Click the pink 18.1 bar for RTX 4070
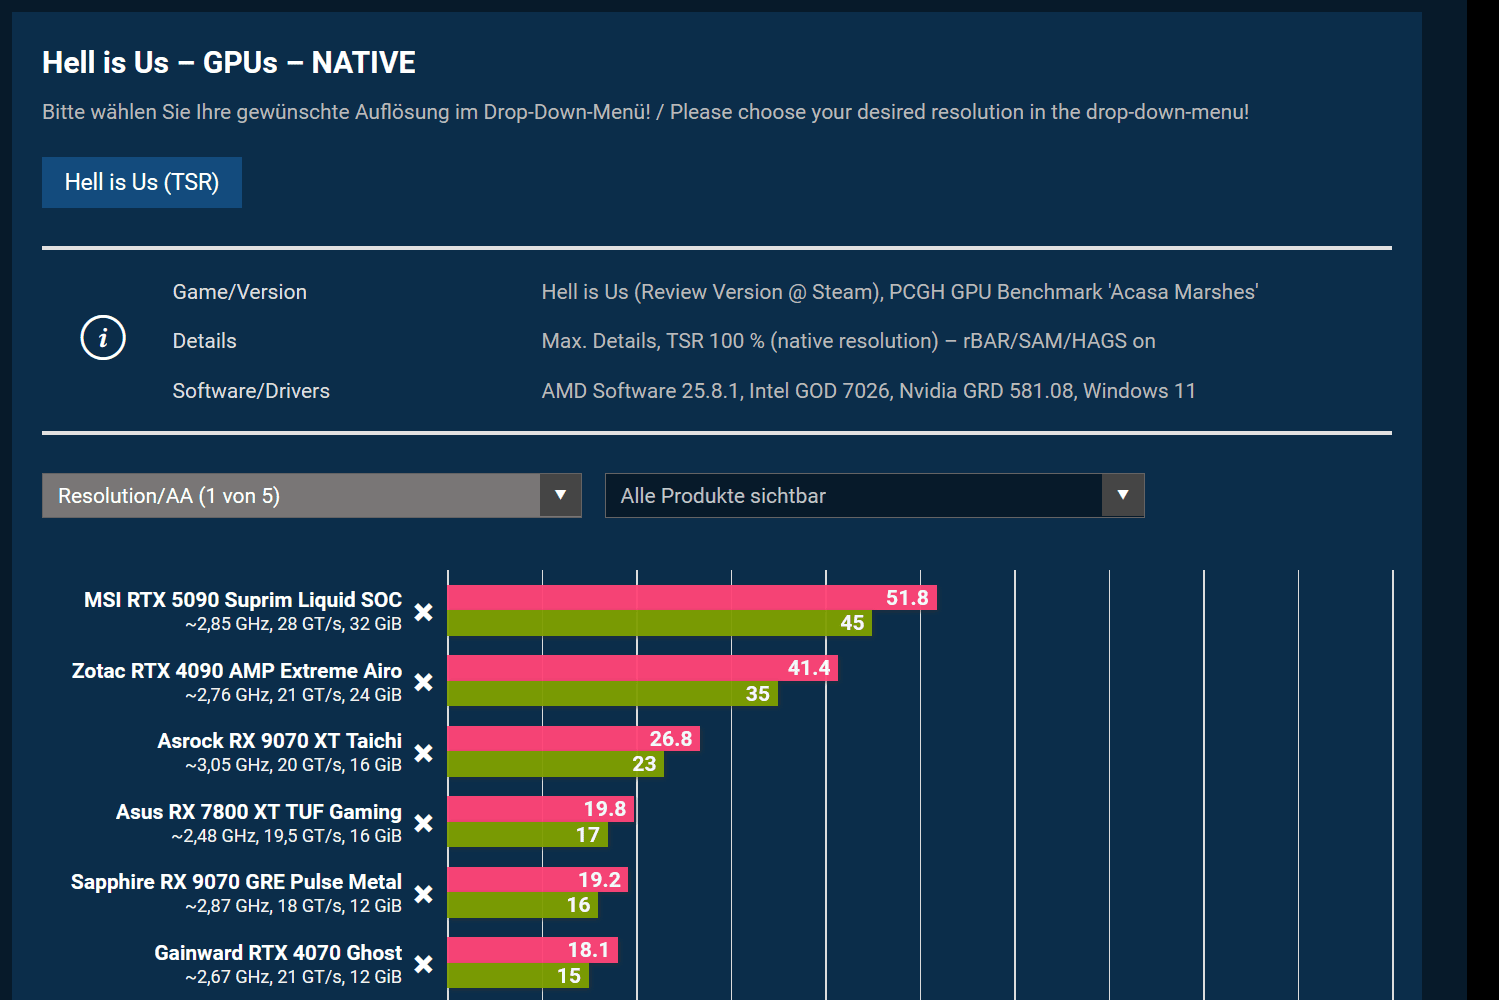The height and width of the screenshot is (1000, 1499). pyautogui.click(x=533, y=950)
